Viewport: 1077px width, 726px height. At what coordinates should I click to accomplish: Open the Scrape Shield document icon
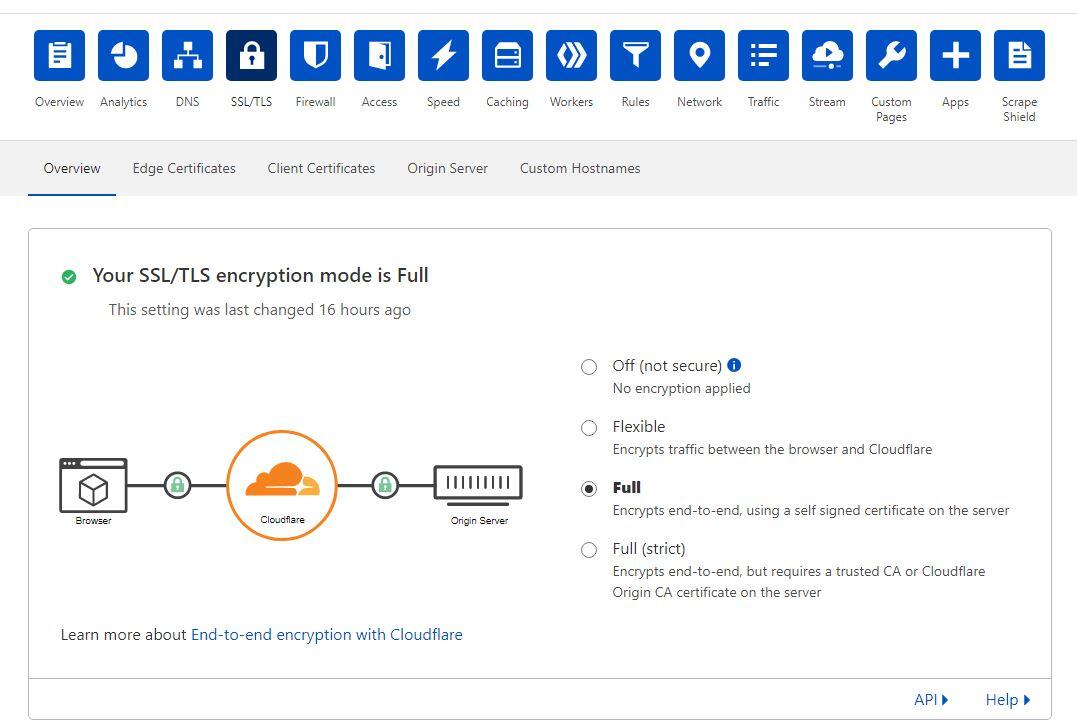1019,56
